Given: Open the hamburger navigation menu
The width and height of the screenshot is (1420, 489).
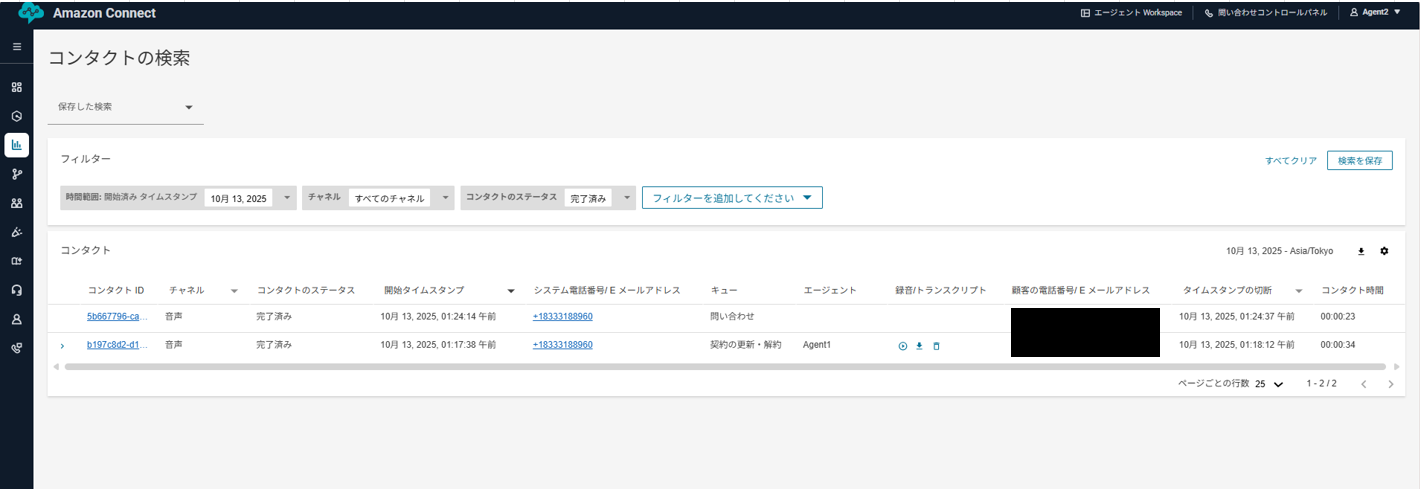Looking at the screenshot, I should click(x=16, y=46).
